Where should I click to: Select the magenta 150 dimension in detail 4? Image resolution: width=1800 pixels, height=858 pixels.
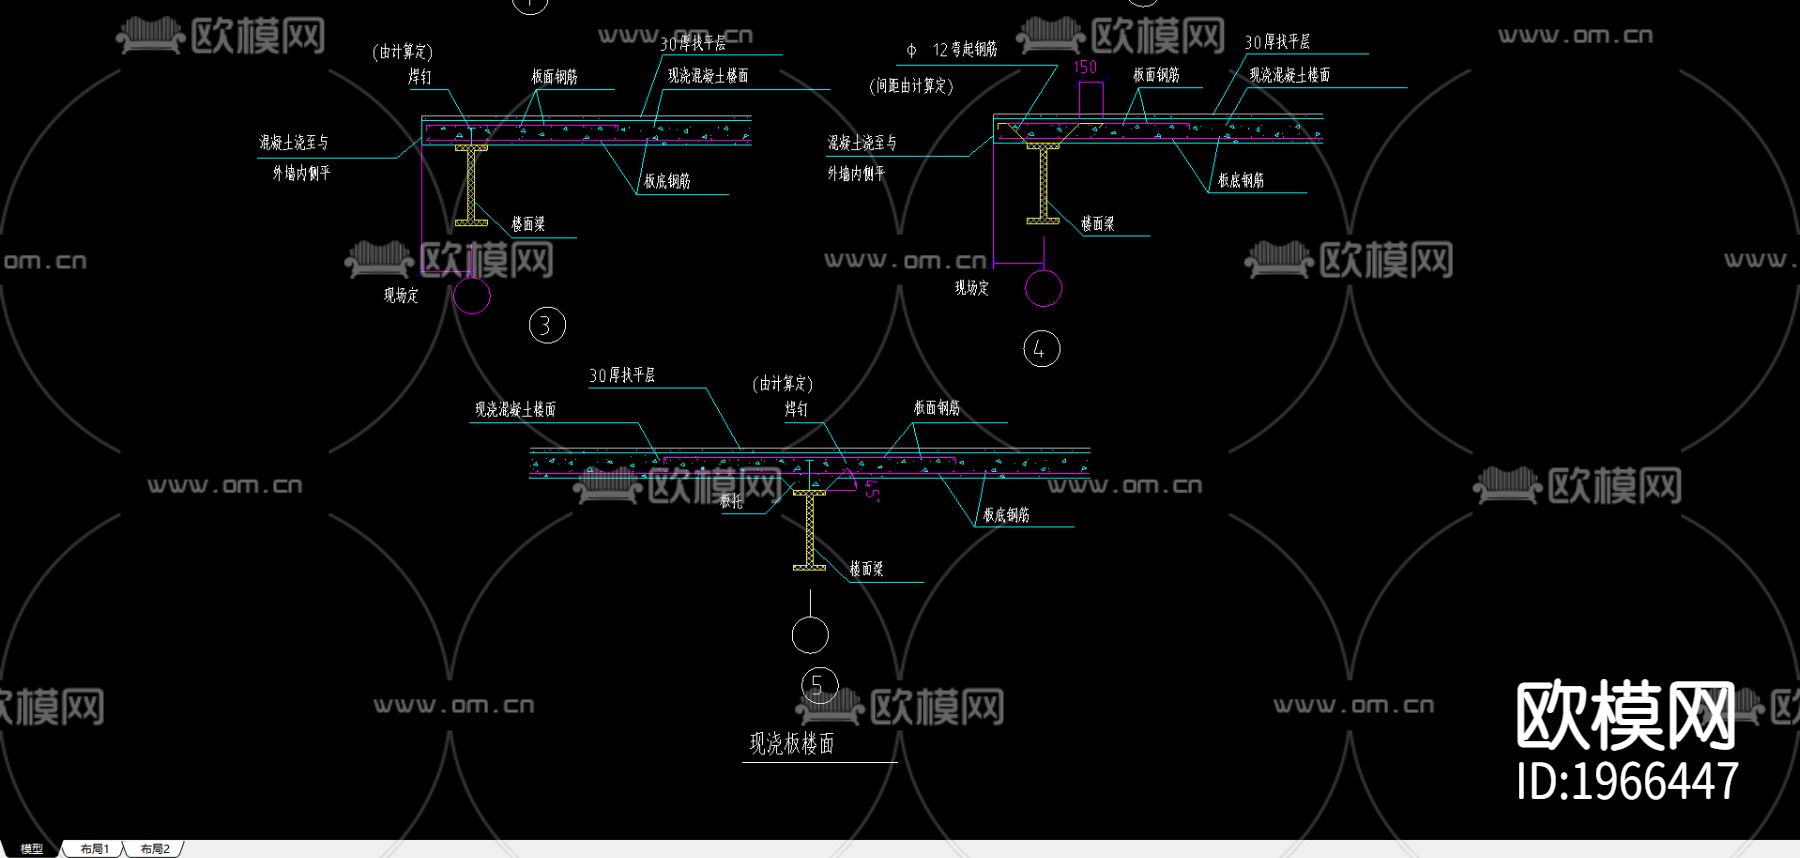pos(1085,67)
